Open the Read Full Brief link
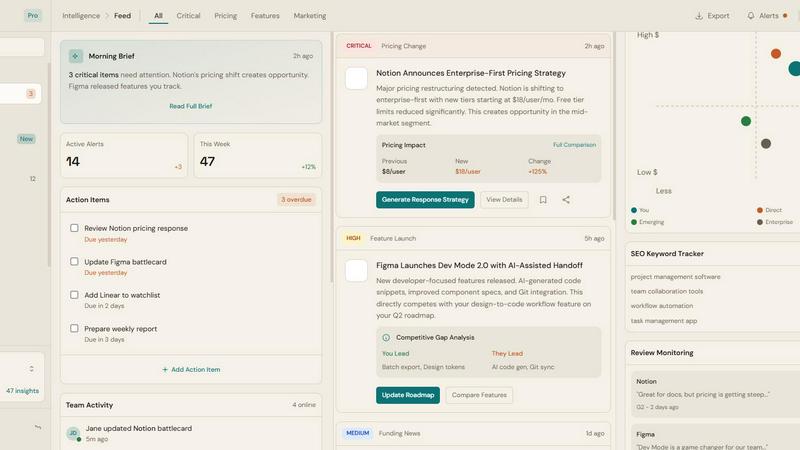This screenshot has width=800, height=450. pos(190,106)
